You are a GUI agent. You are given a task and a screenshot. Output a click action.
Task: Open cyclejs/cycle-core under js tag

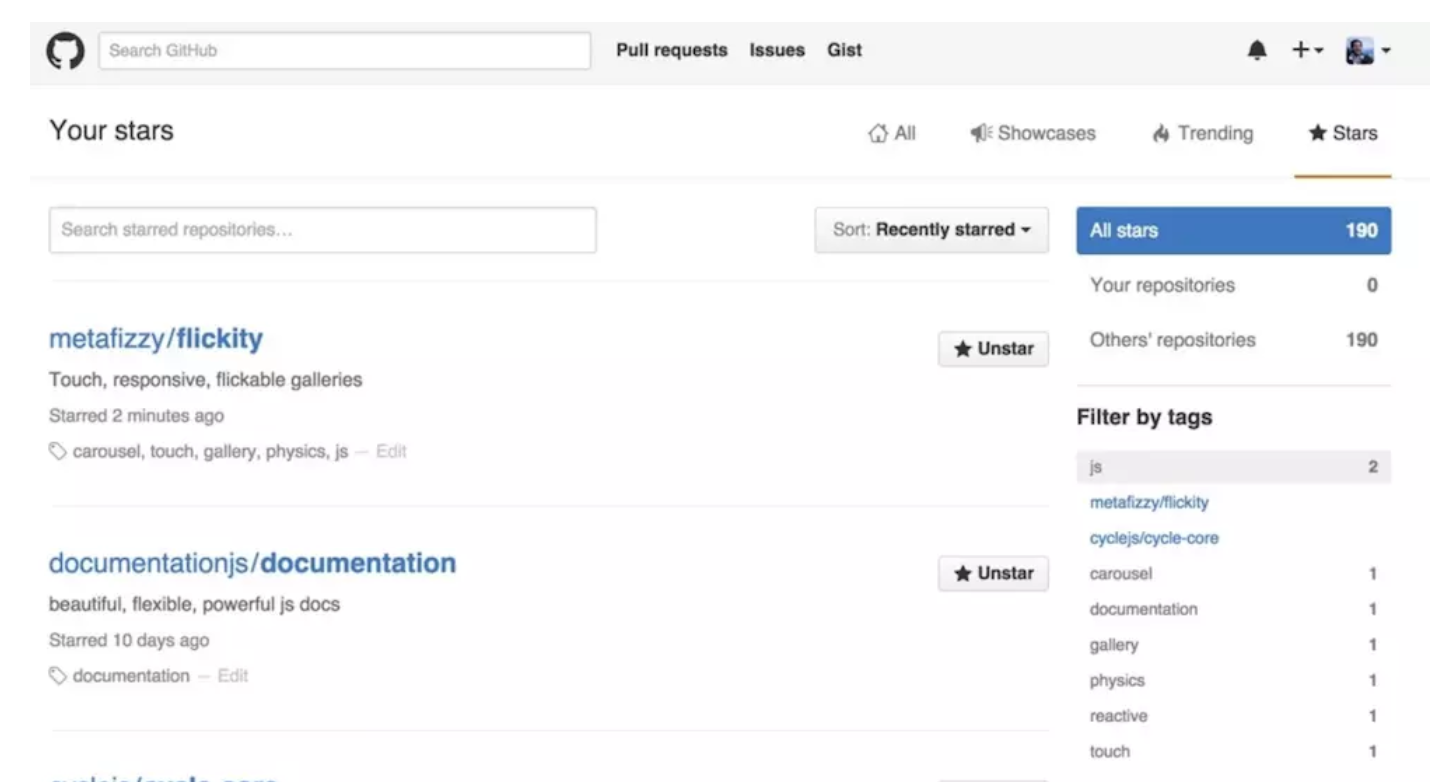click(x=1154, y=538)
